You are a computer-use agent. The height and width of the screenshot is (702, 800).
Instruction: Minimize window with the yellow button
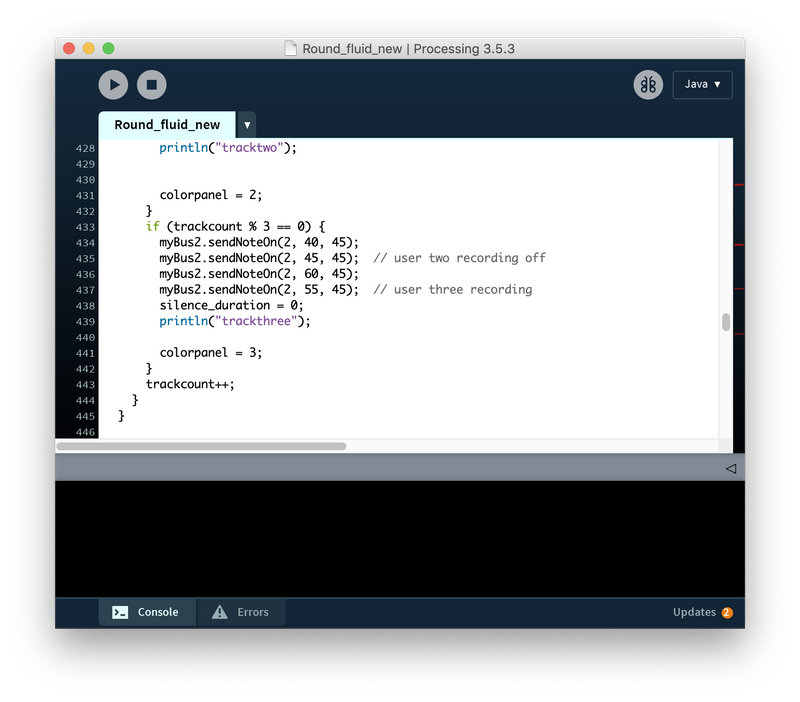pyautogui.click(x=89, y=48)
